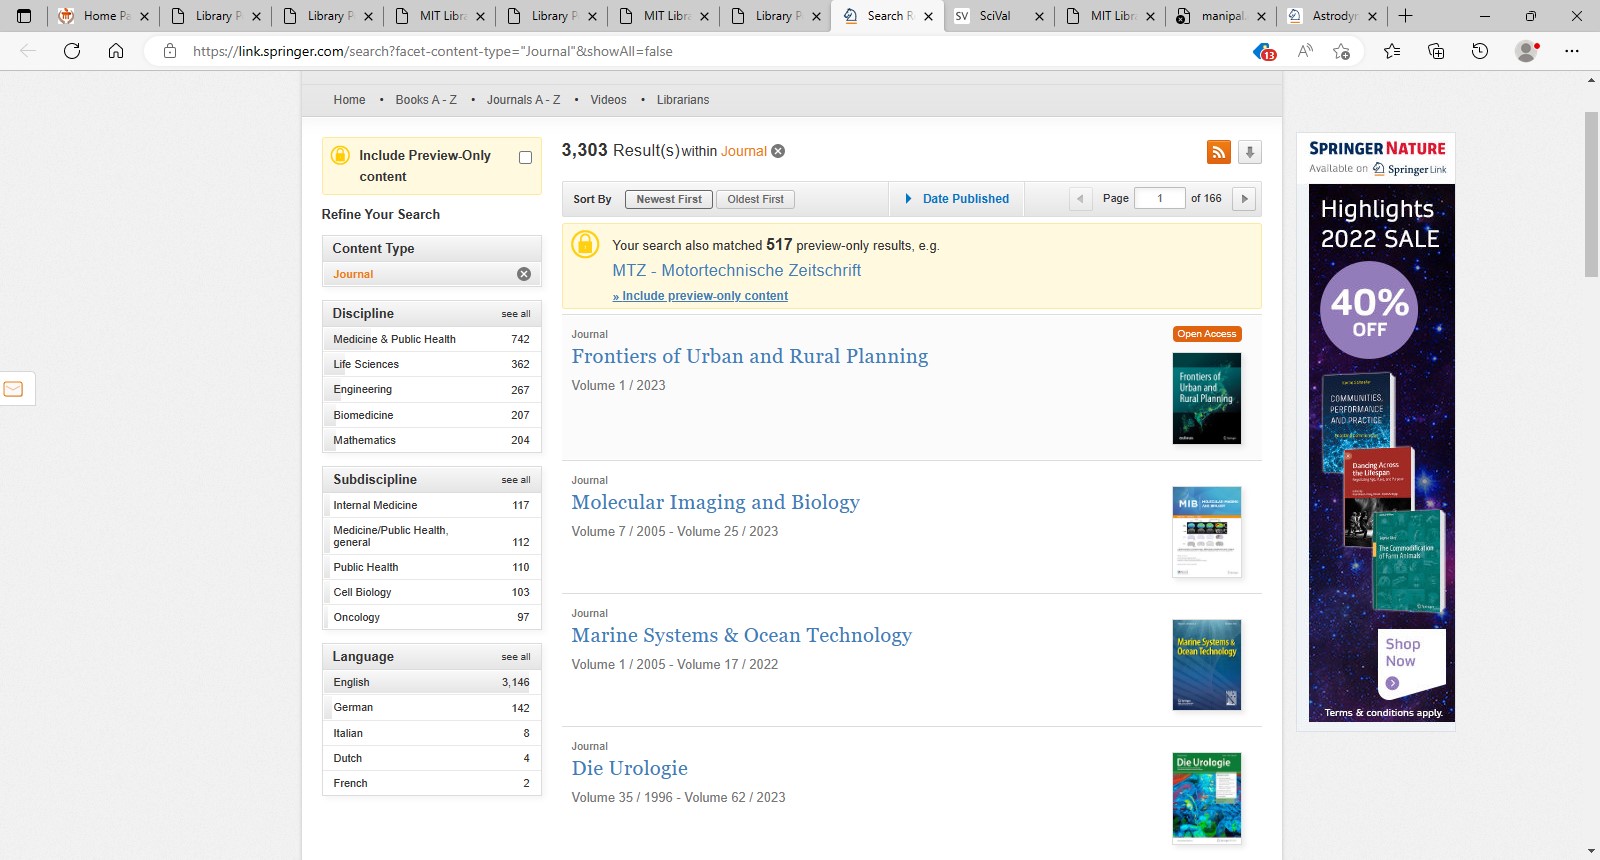This screenshot has height=860, width=1600.
Task: Go to the next results page arrow
Action: click(1244, 199)
